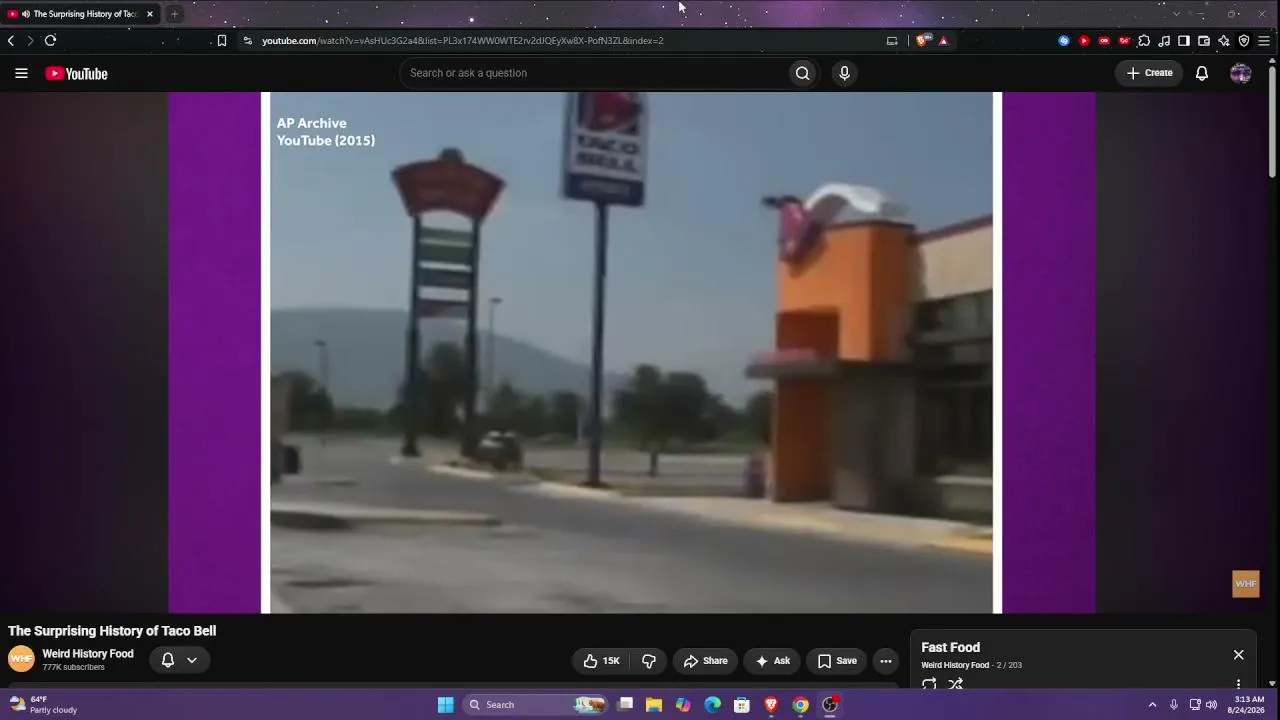Start voice search with the microphone
Screen dimensions: 1280x720
(844, 73)
